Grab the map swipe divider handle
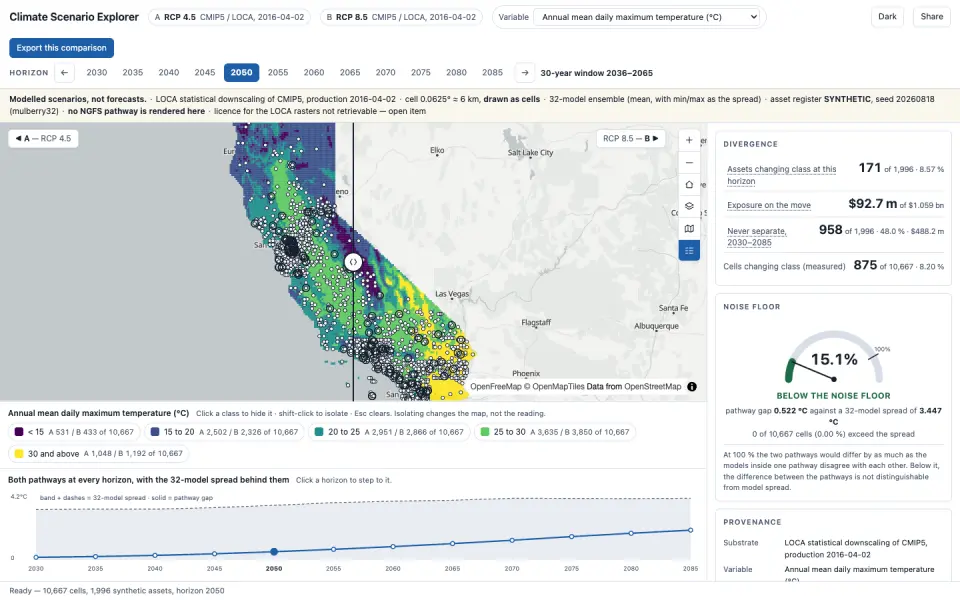This screenshot has width=960, height=600. [x=353, y=262]
